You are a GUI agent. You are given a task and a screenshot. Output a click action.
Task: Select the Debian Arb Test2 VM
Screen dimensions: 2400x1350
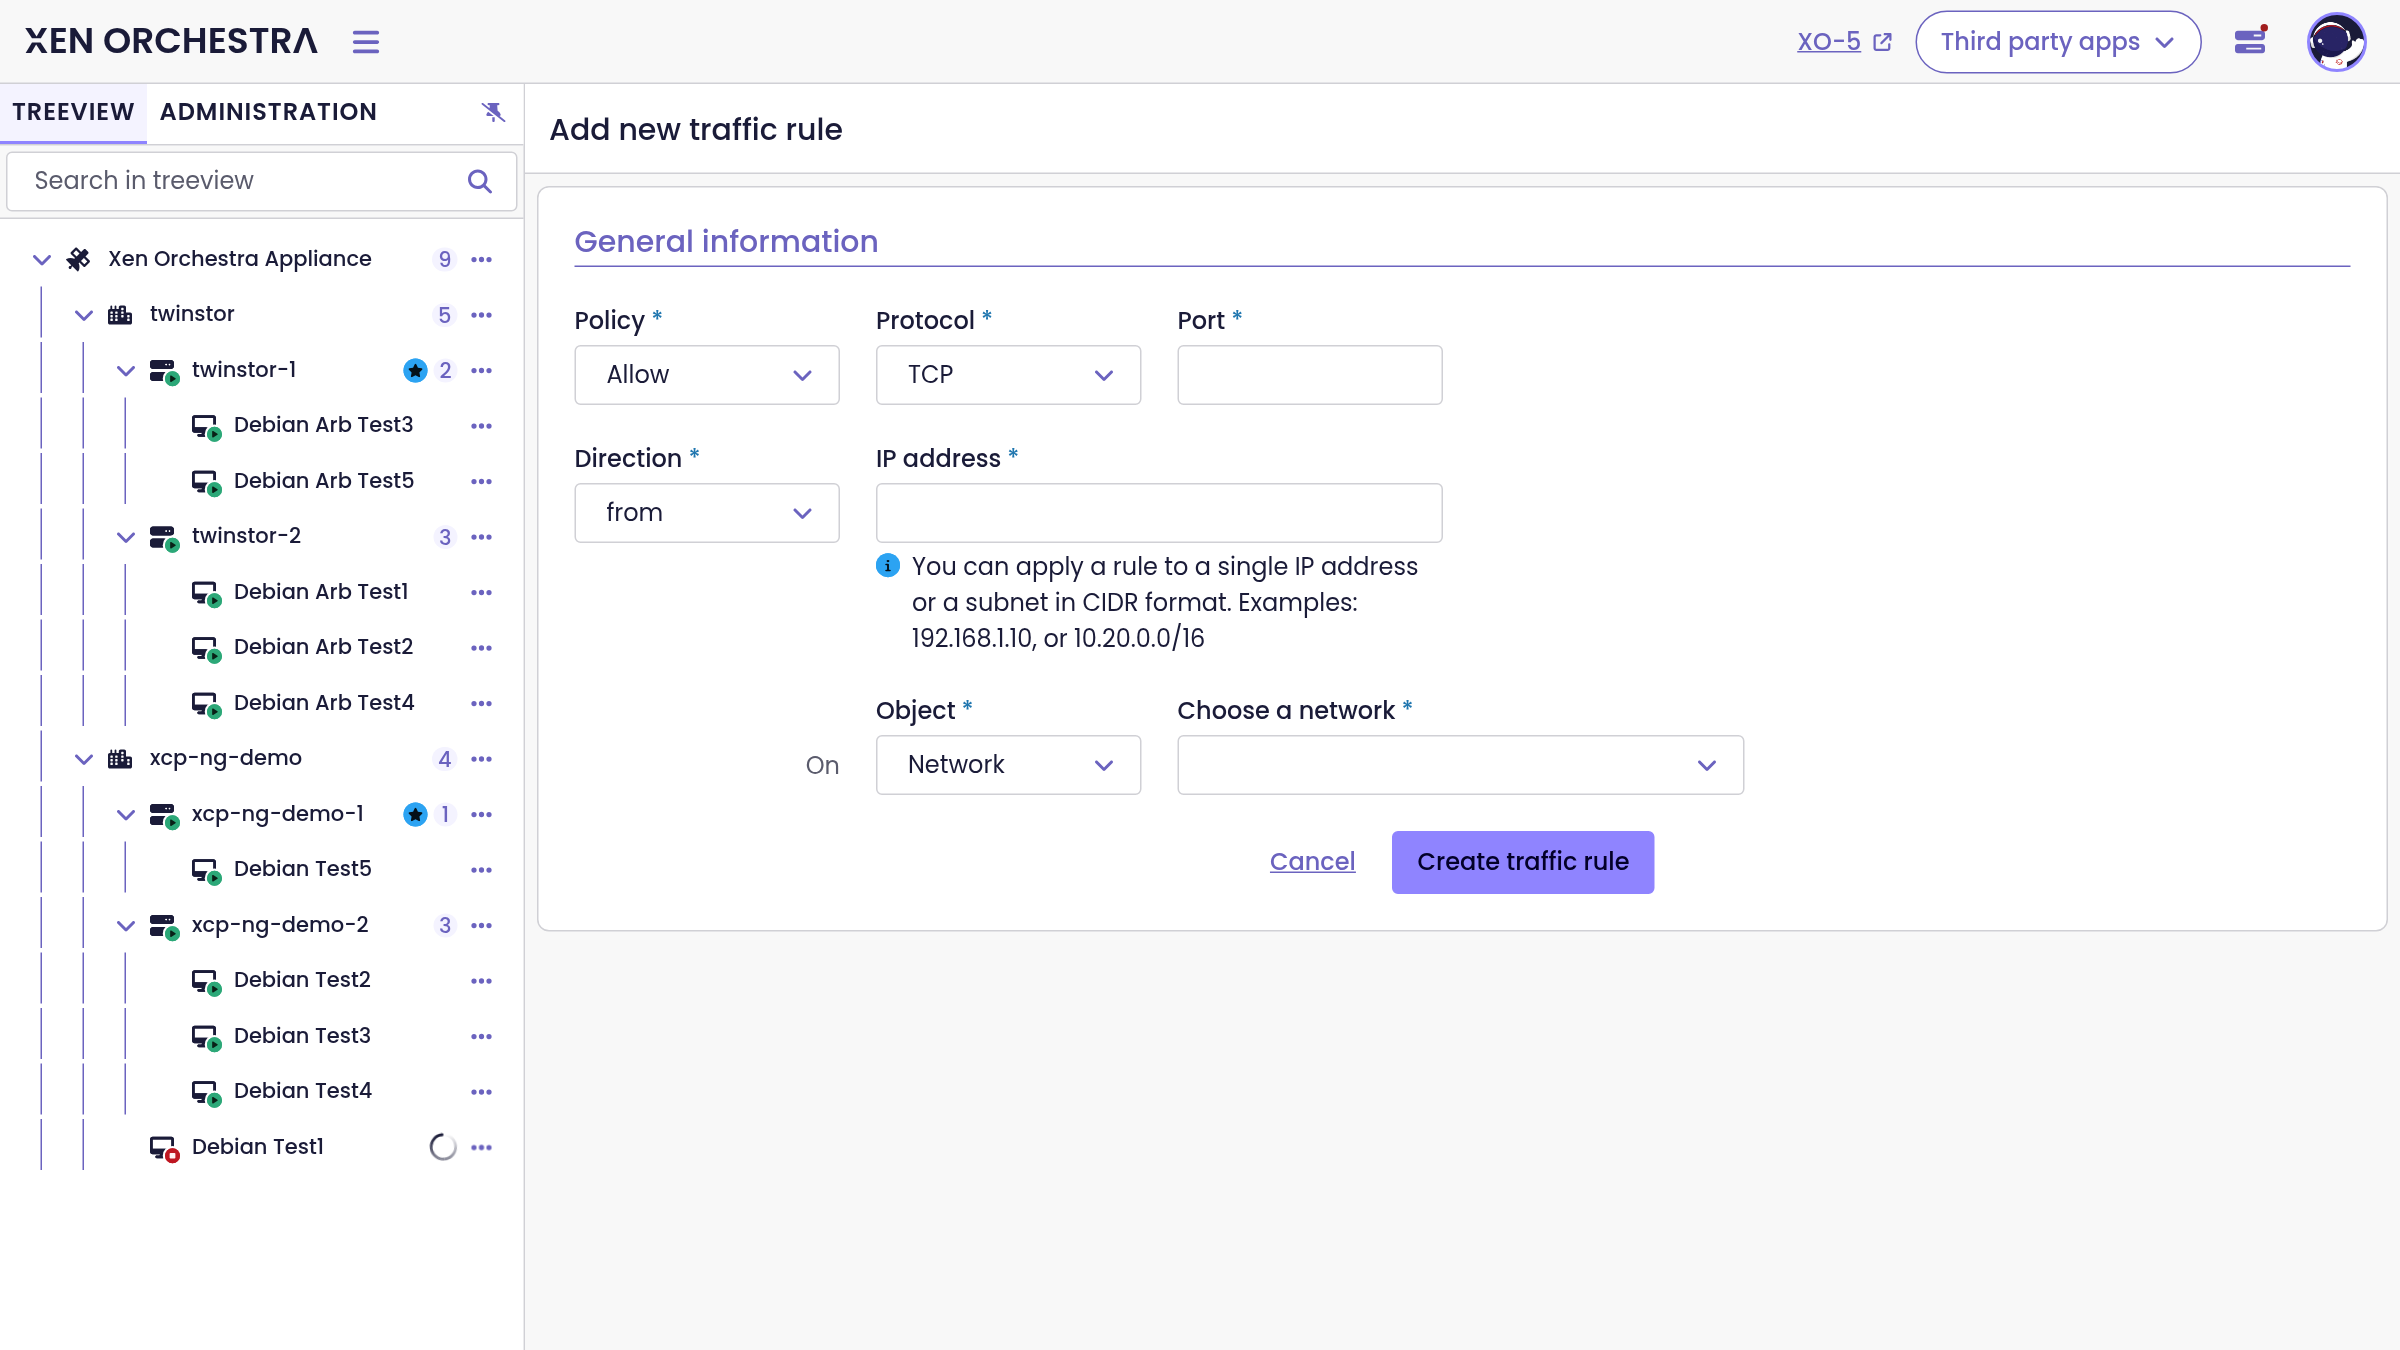point(323,647)
